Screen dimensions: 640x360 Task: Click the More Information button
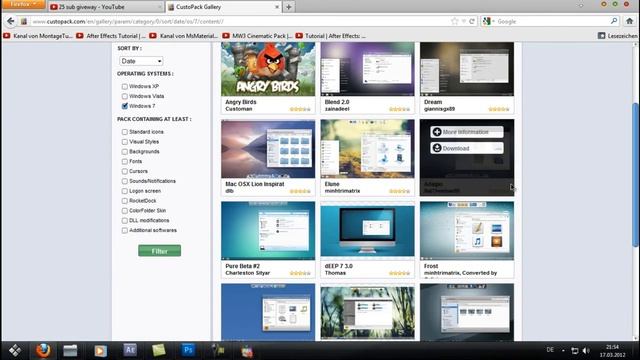[467, 132]
